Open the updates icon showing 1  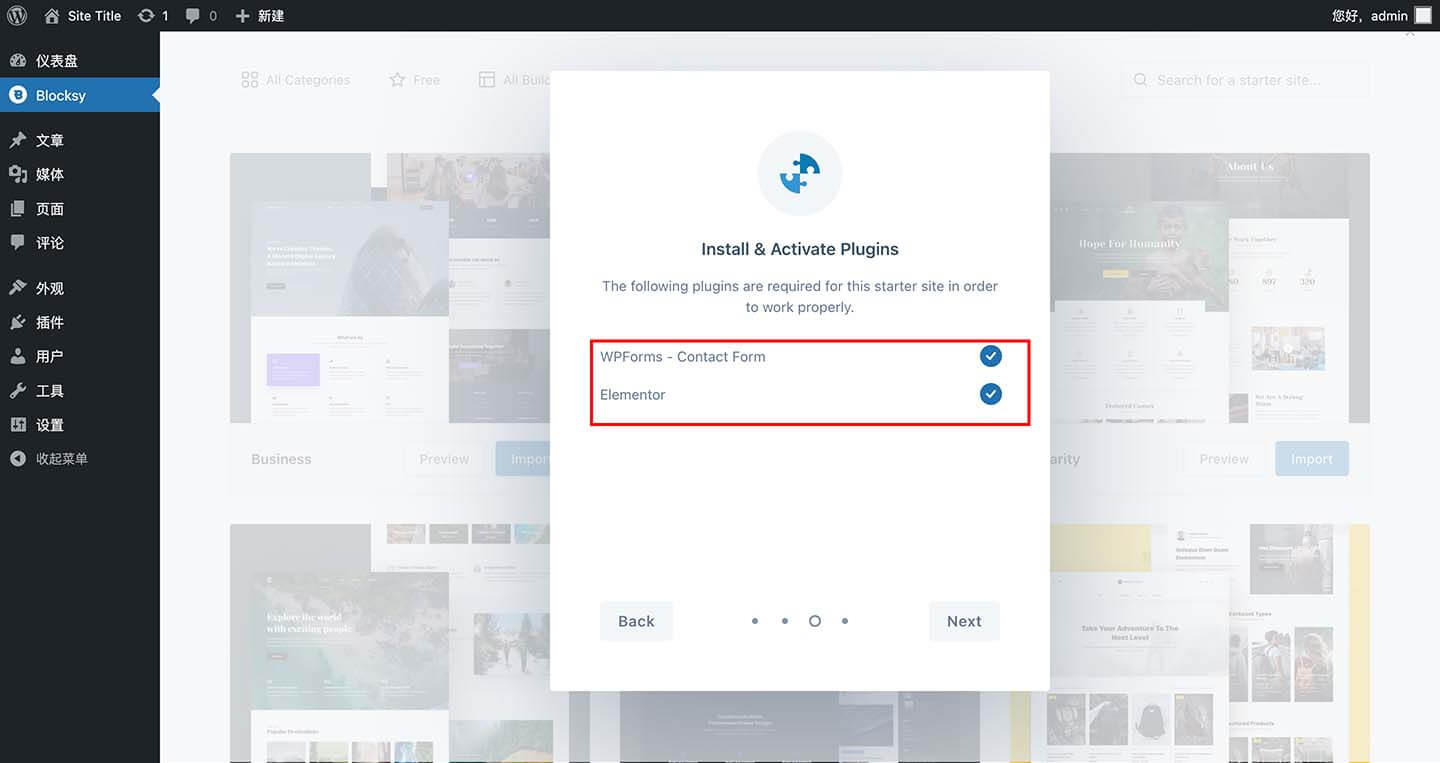[153, 16]
